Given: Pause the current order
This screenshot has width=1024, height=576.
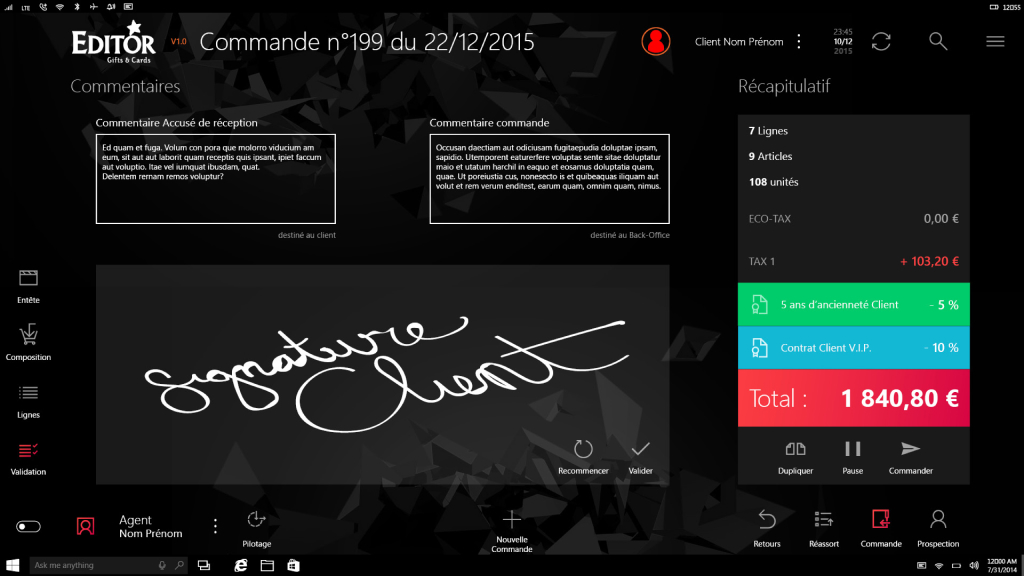Looking at the screenshot, I should (853, 451).
